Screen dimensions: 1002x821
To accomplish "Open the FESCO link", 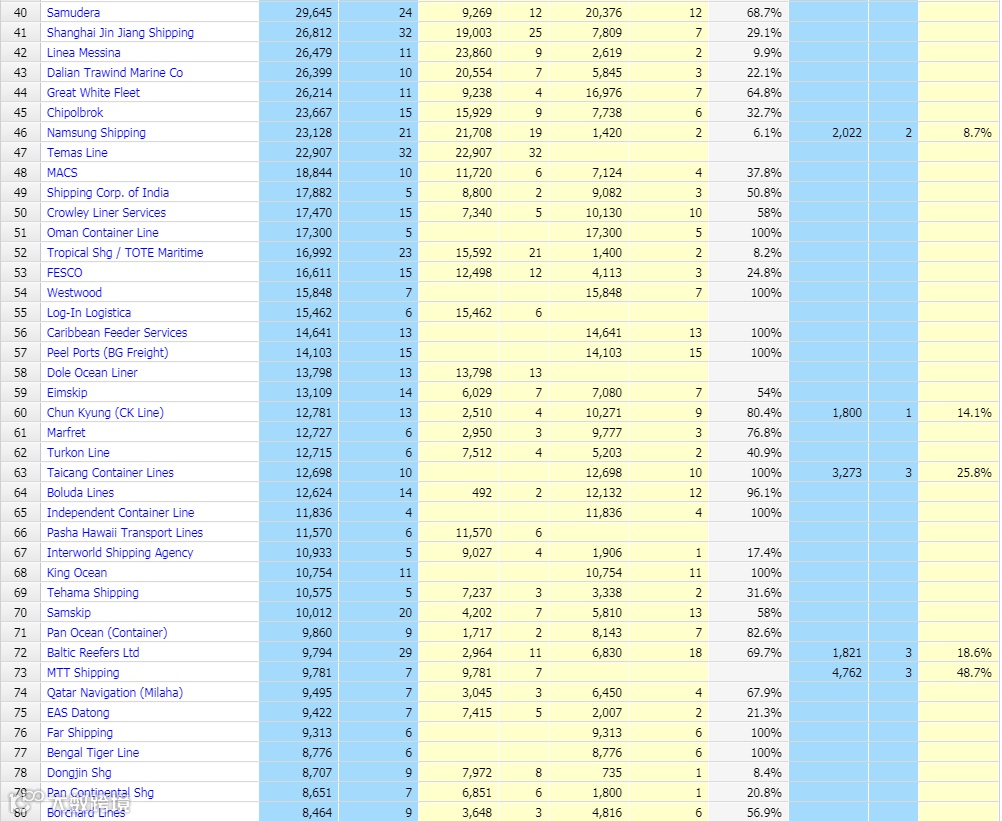I will click(65, 273).
